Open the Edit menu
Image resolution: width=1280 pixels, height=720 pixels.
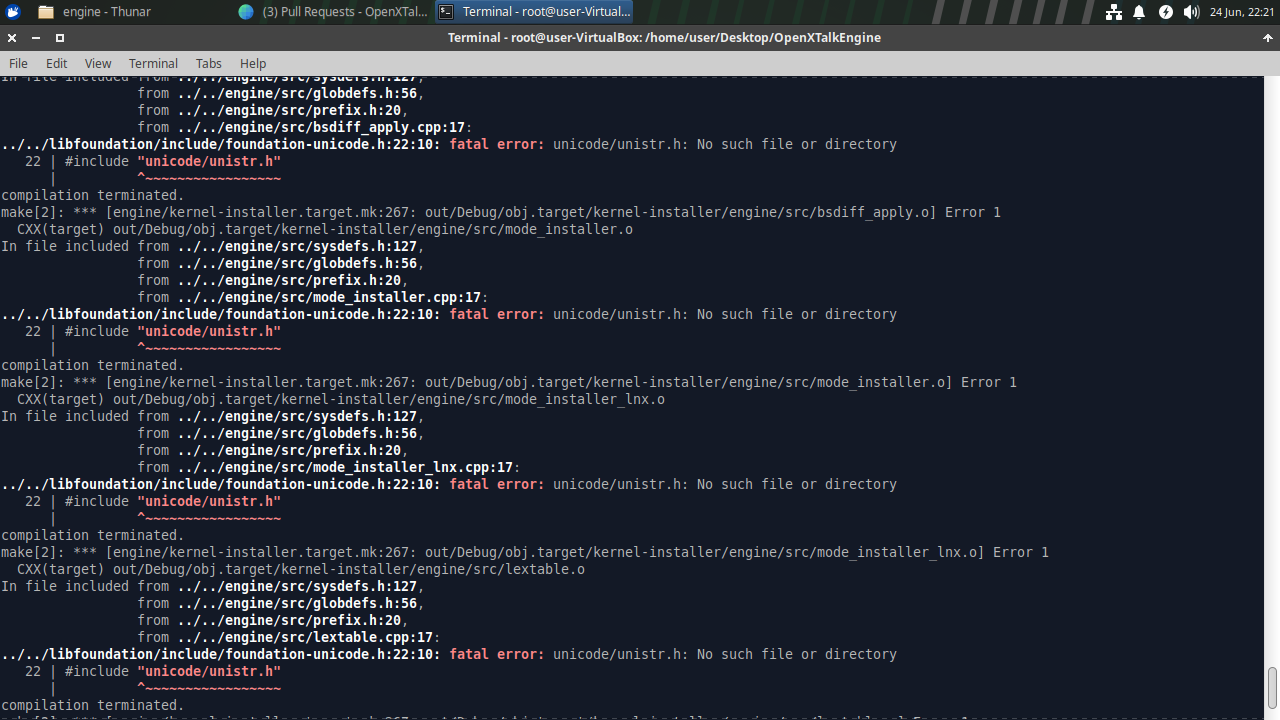point(56,63)
